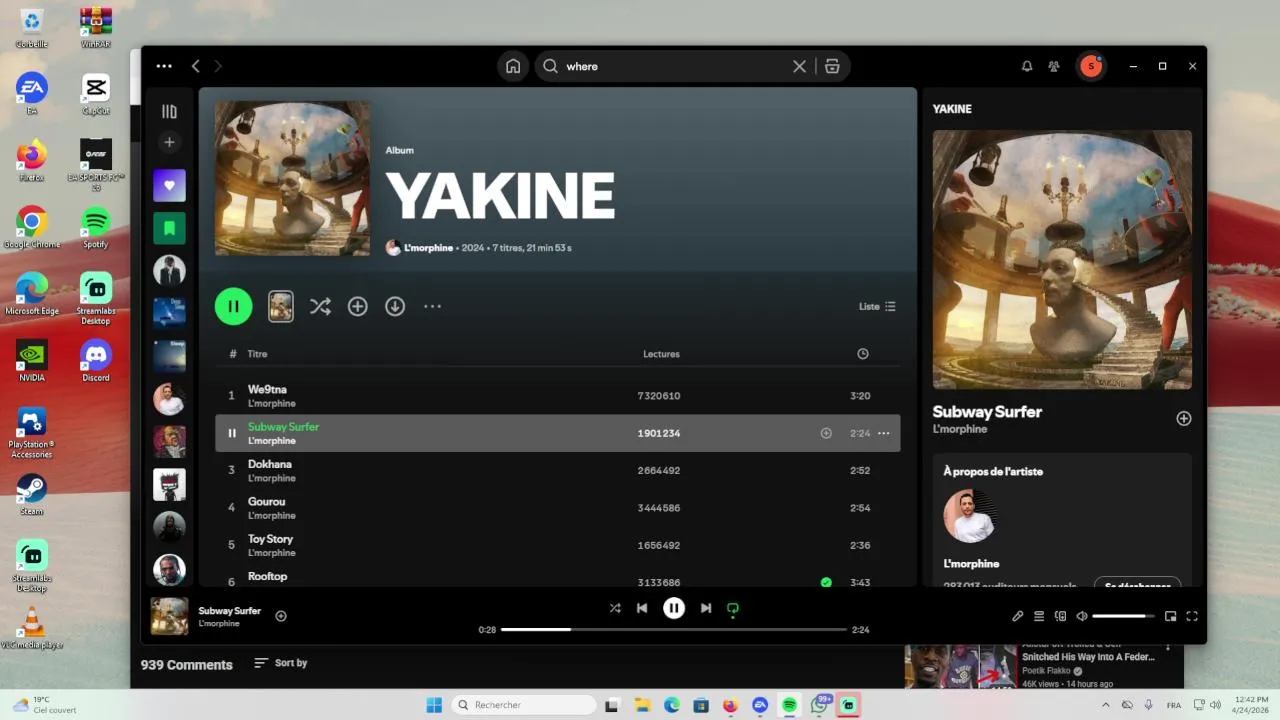This screenshot has height=720, width=1280.
Task: Open the play queue icon
Action: (1039, 616)
